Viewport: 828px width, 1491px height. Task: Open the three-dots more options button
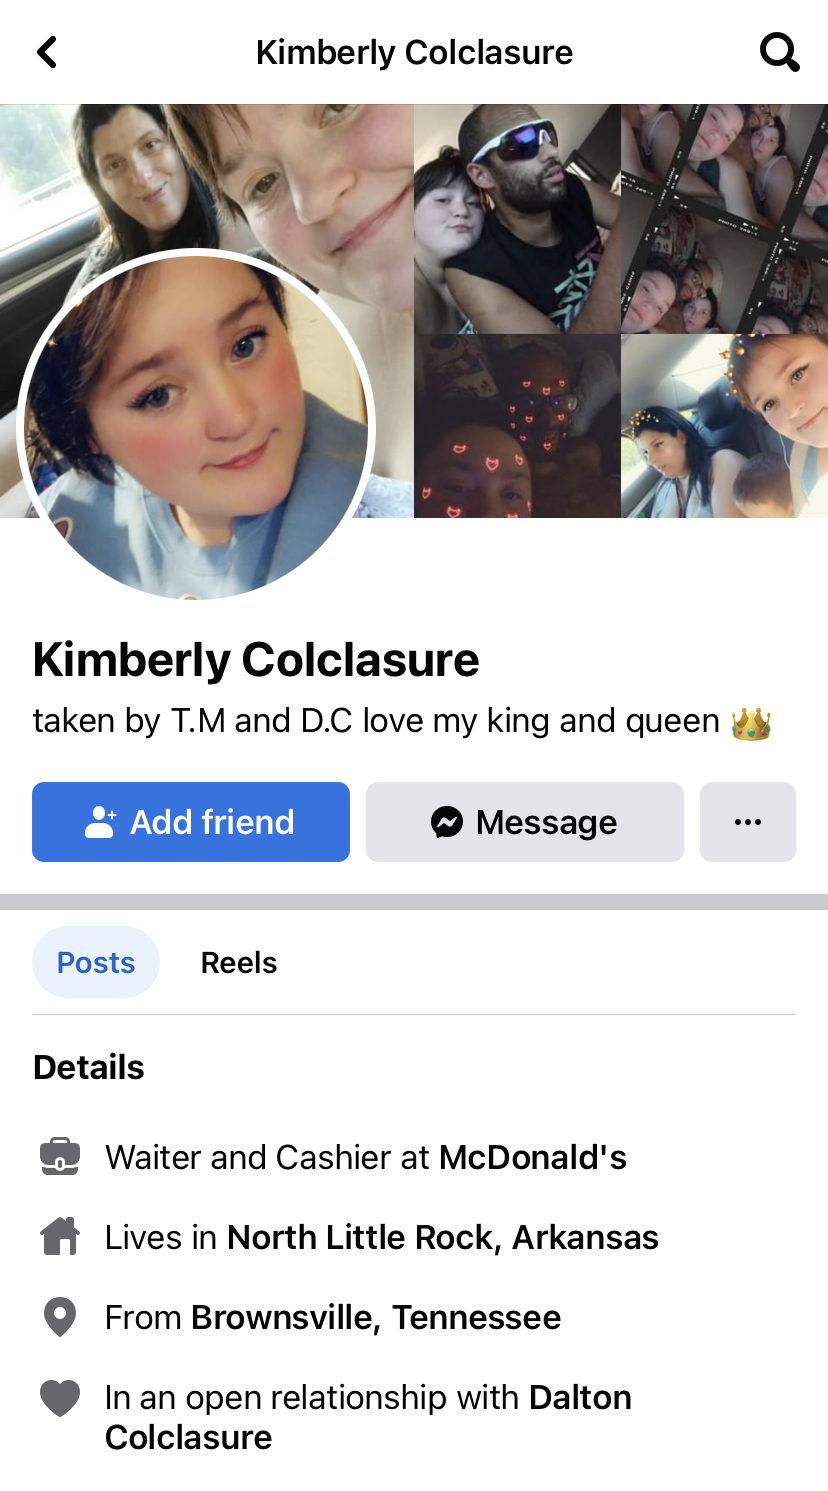coord(748,822)
